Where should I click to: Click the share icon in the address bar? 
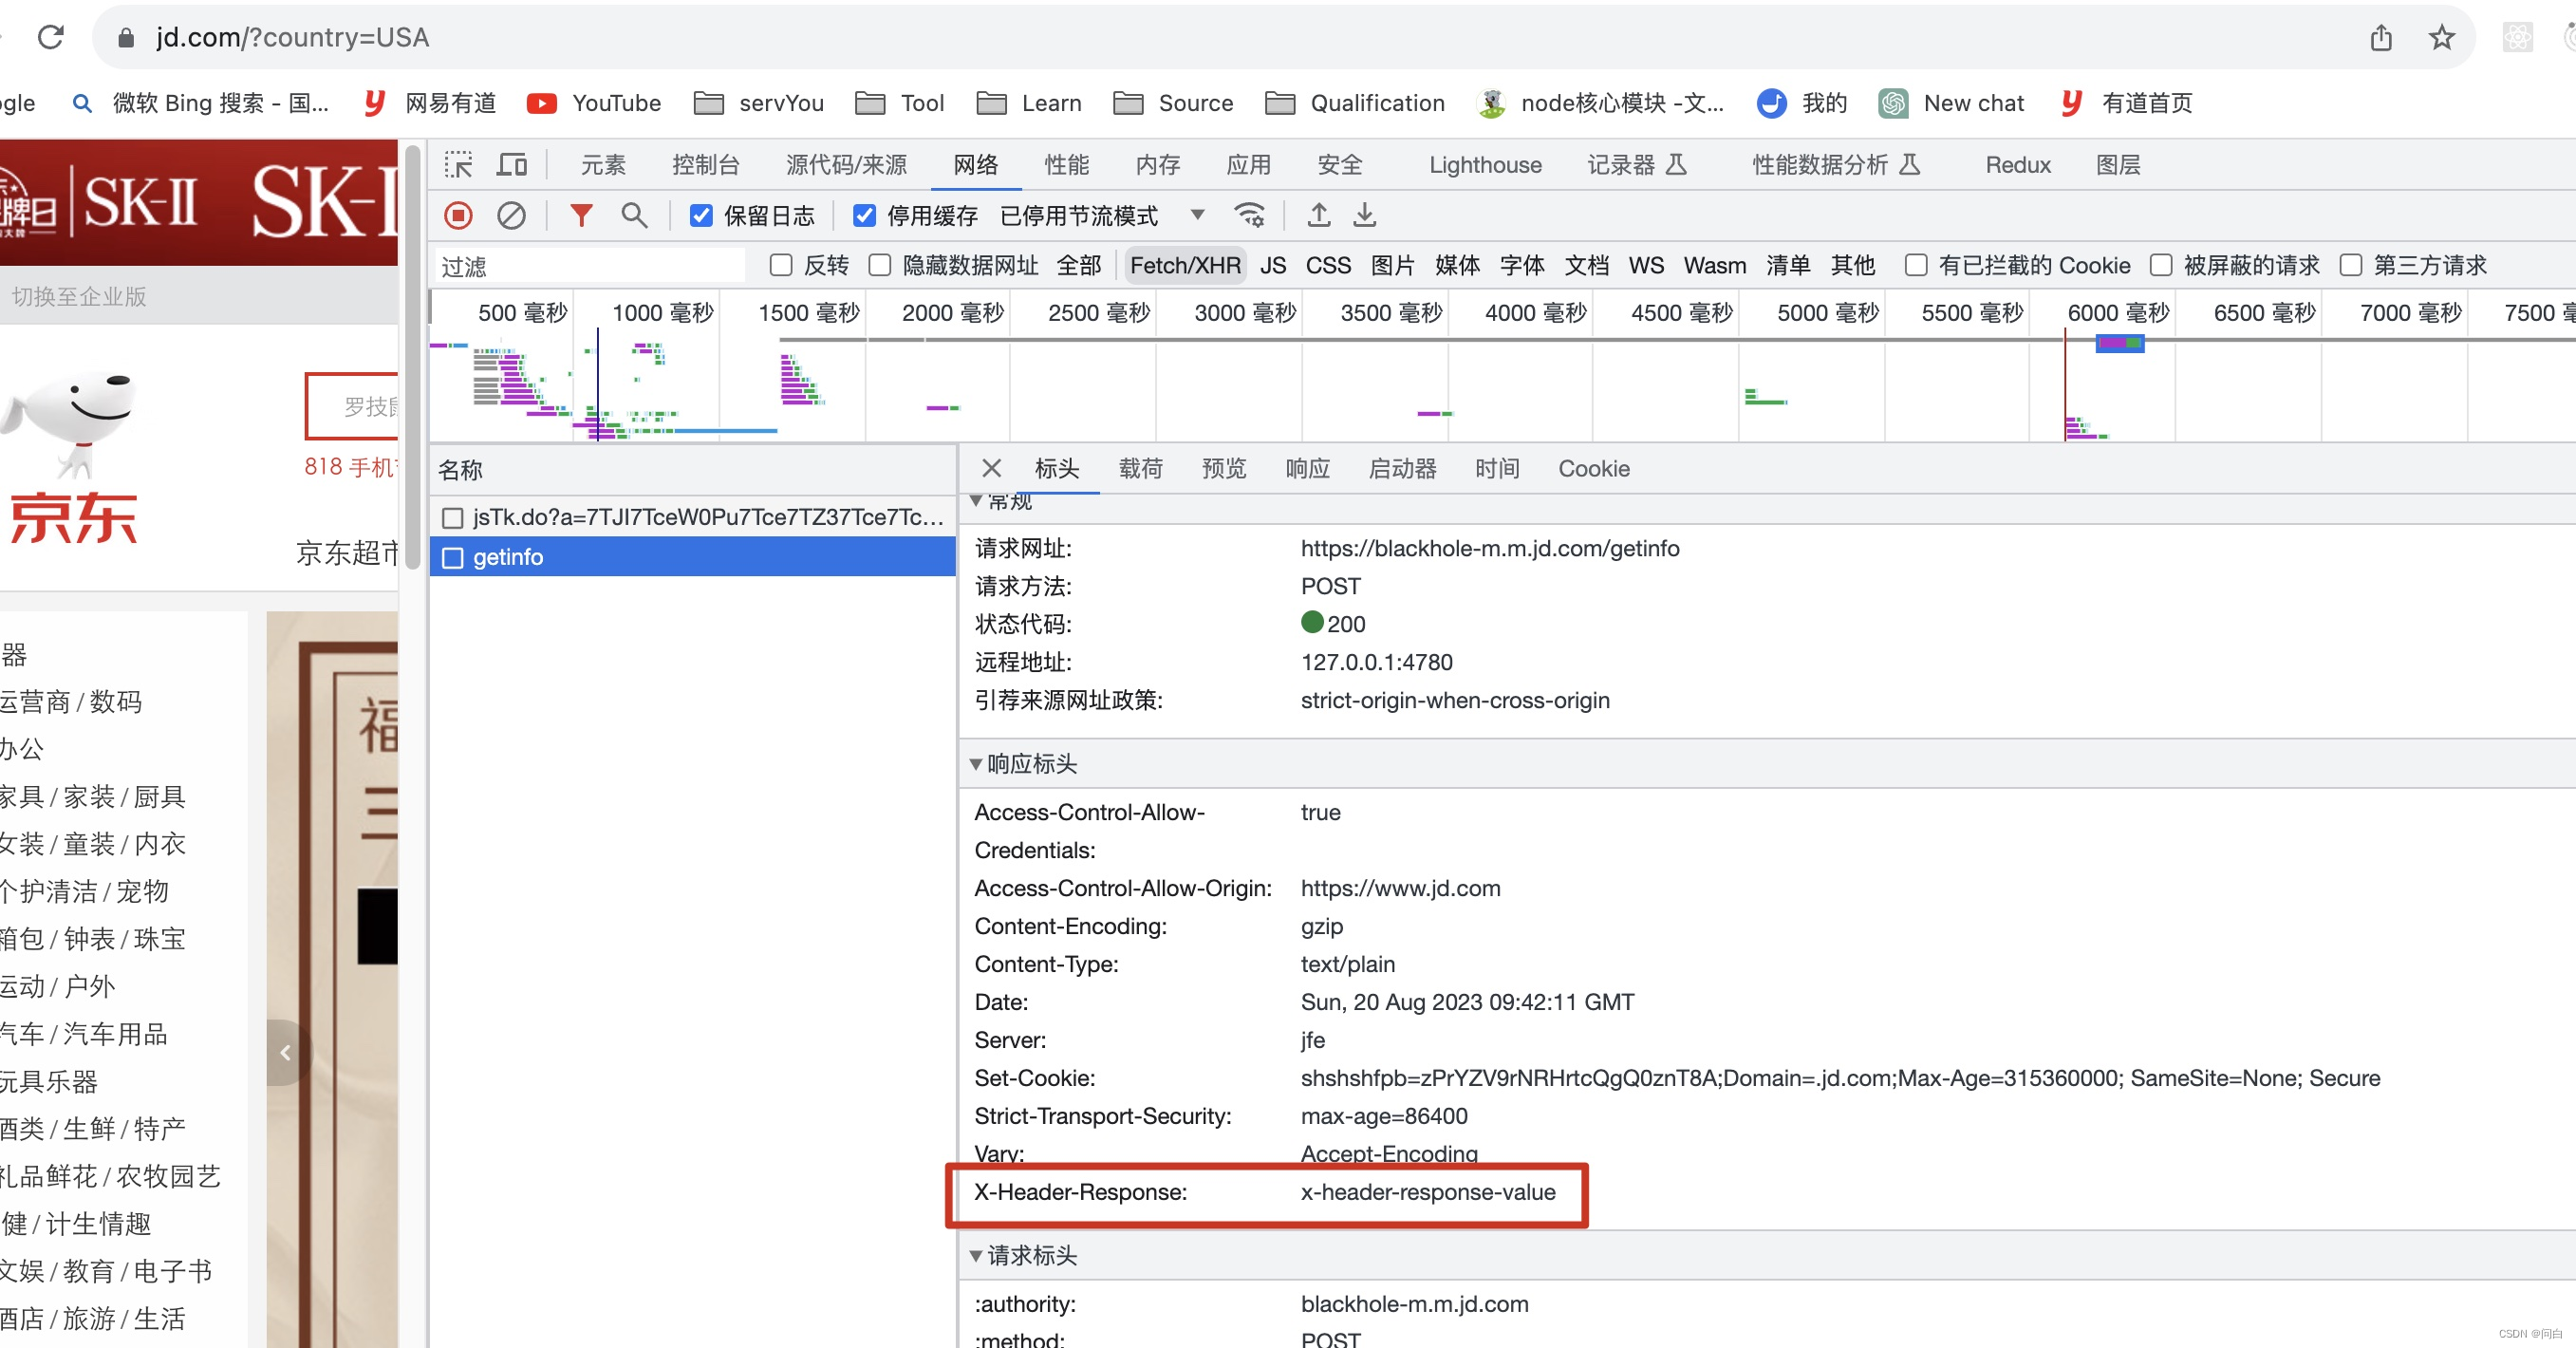pyautogui.click(x=2381, y=37)
